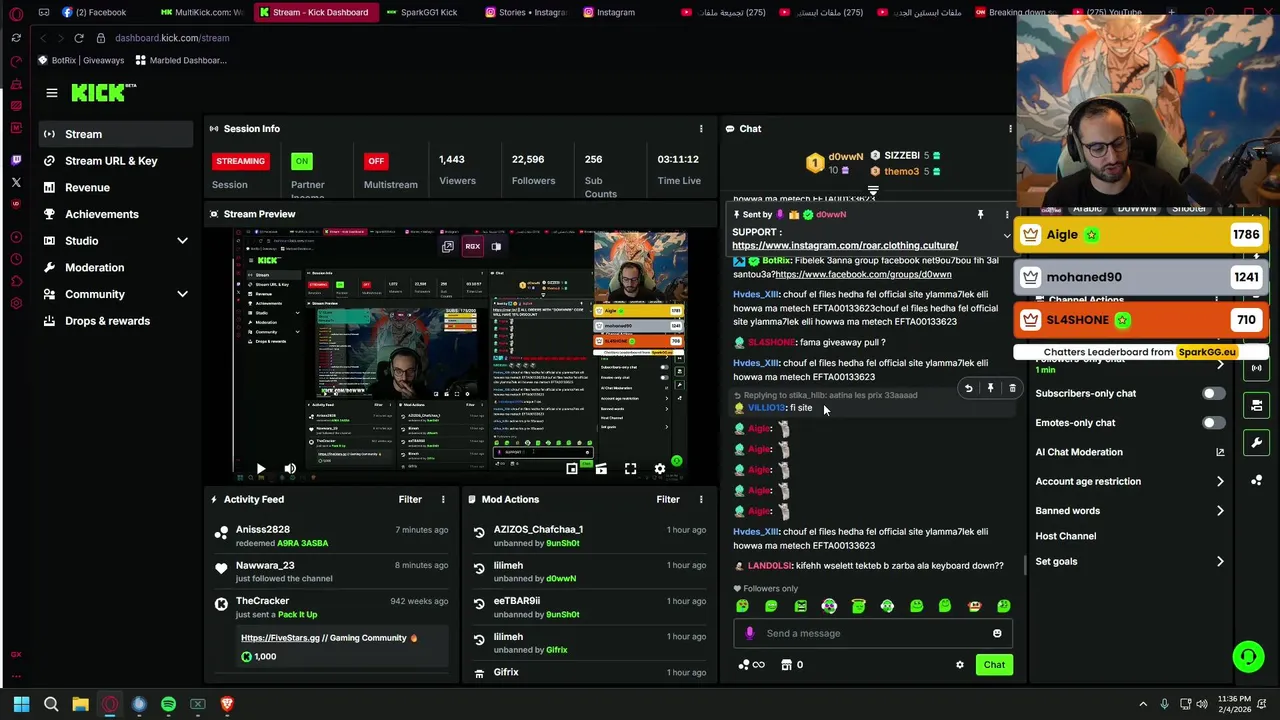Open Achievements page
The height and width of the screenshot is (720, 1280).
click(x=116, y=214)
